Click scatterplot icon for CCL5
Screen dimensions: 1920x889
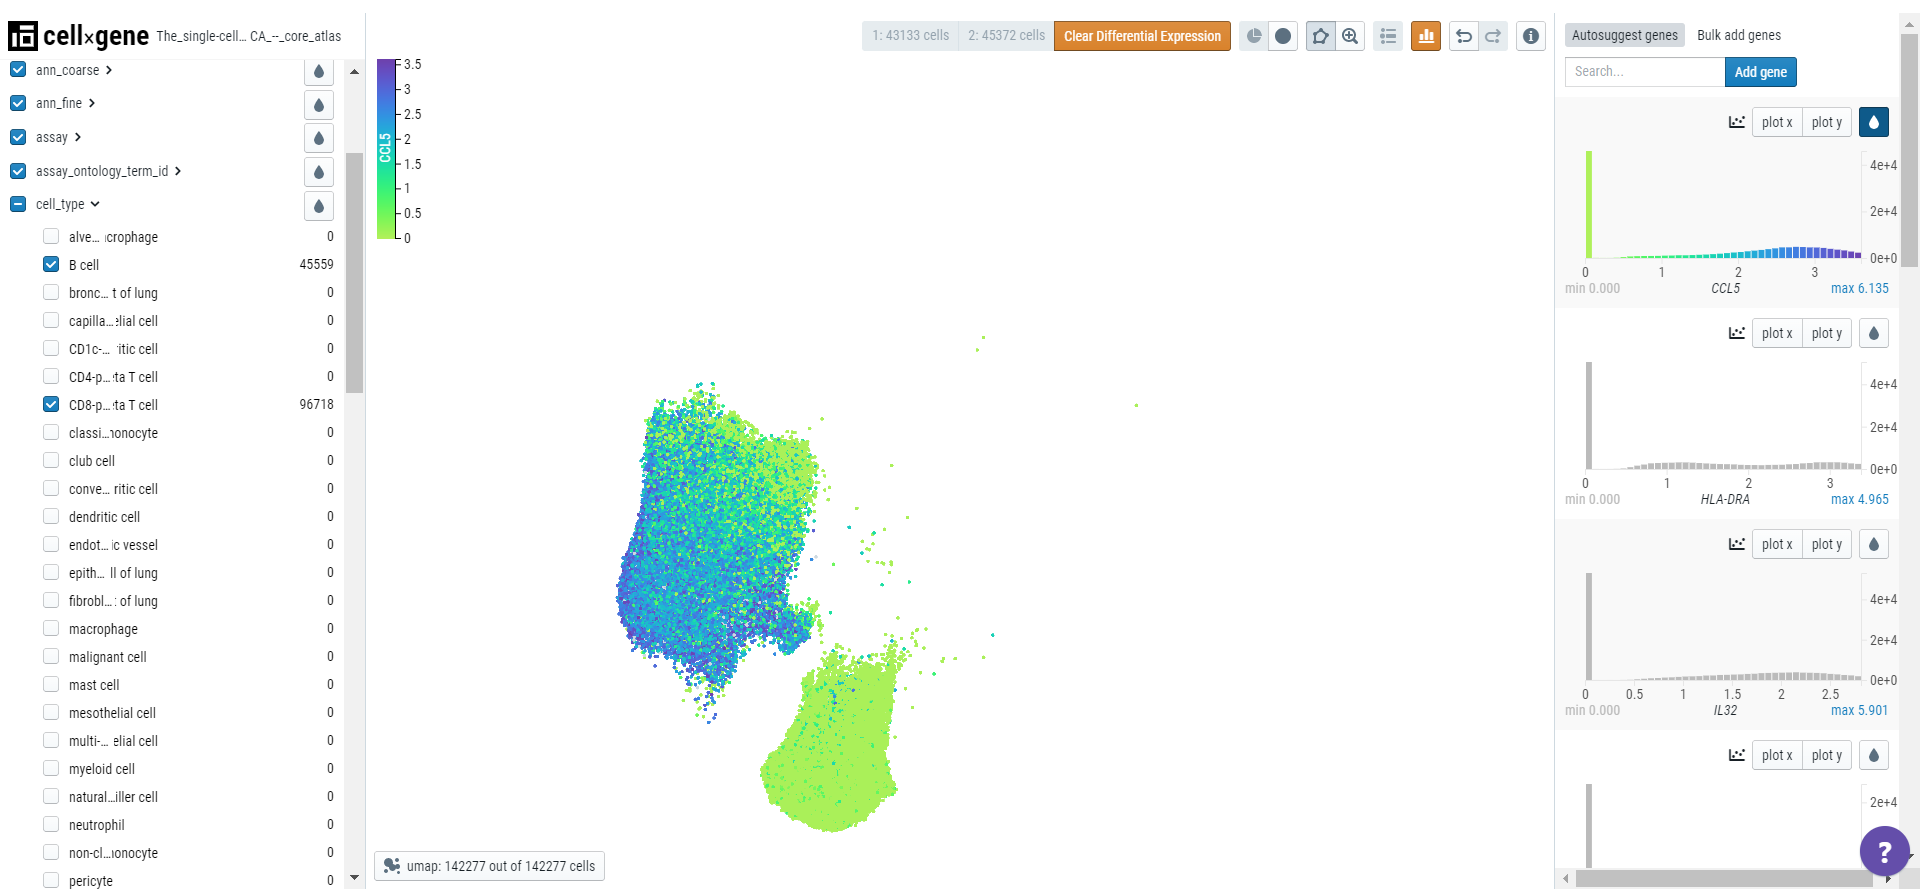[x=1737, y=122]
